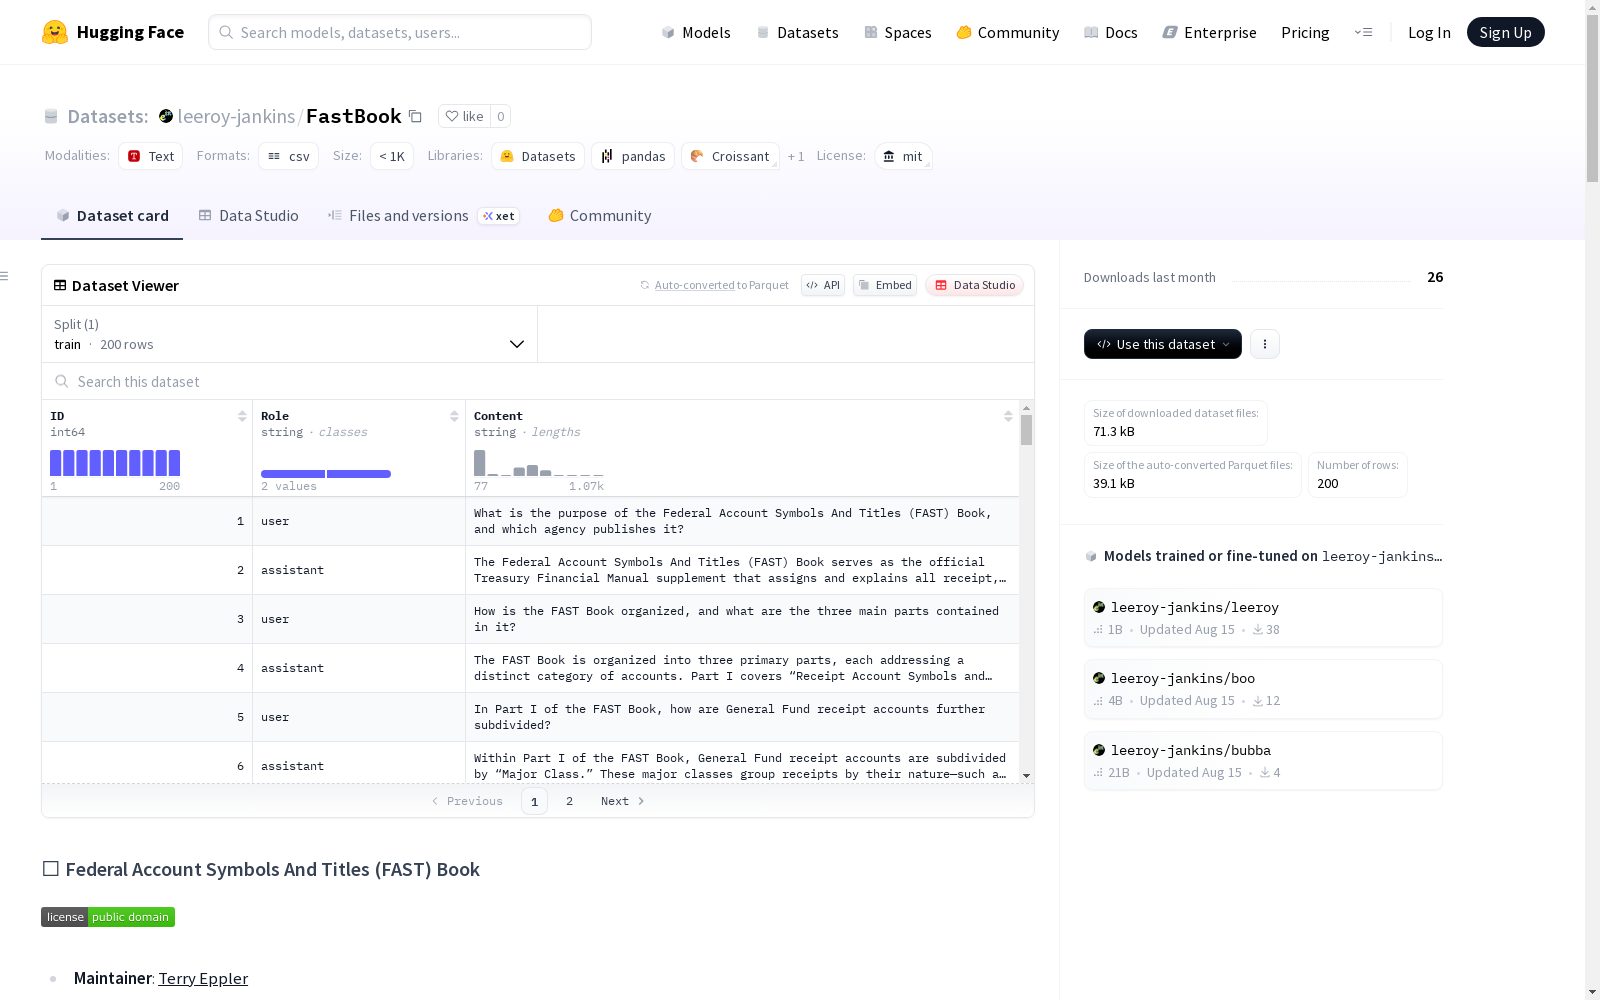Like the FastBook dataset

tap(464, 116)
